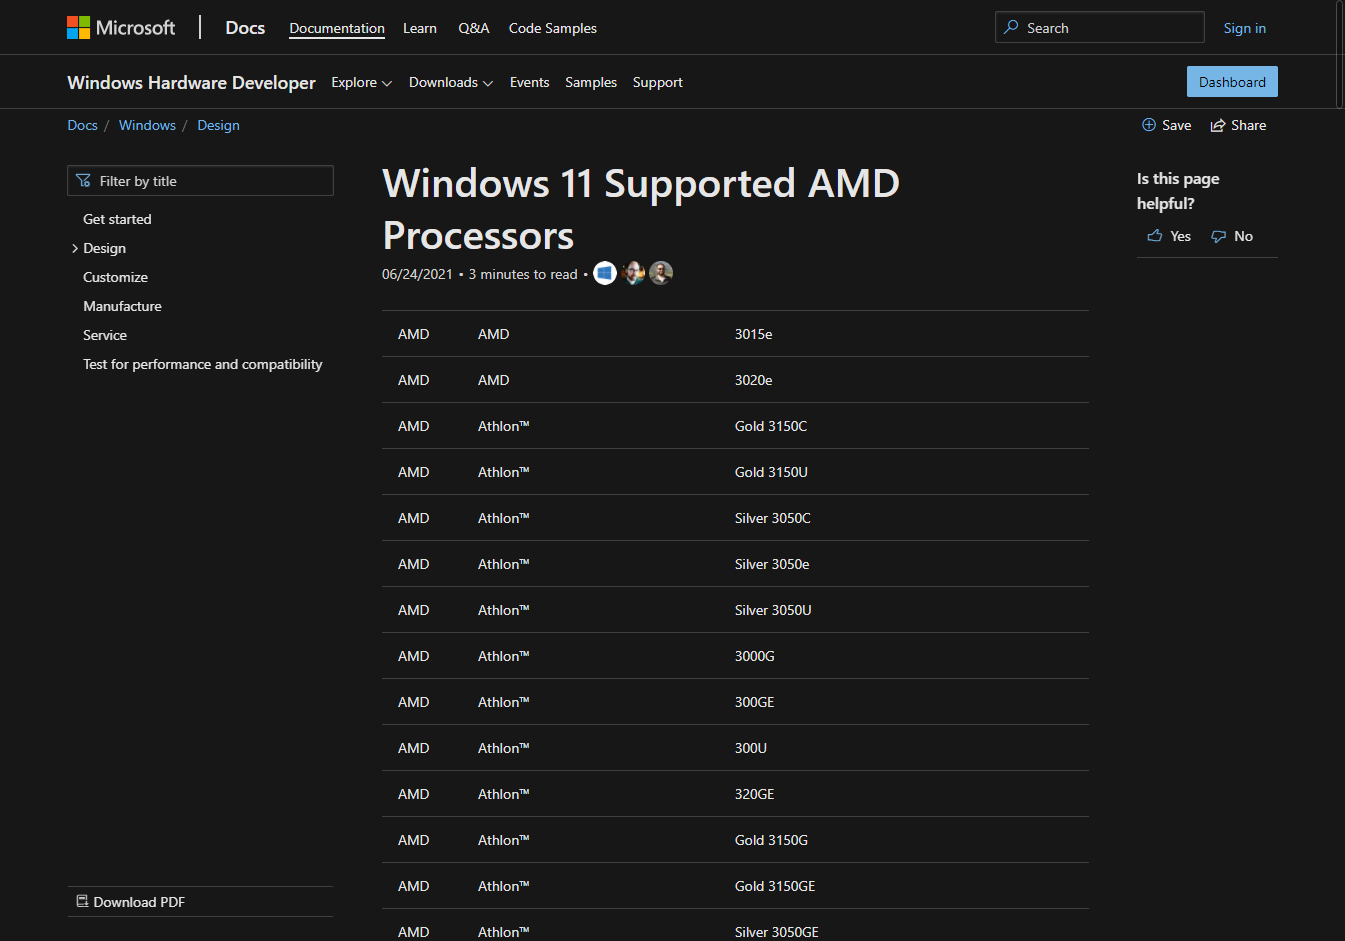This screenshot has height=941, width=1345.
Task: Expand the Design tree chevron
Action: click(x=75, y=248)
